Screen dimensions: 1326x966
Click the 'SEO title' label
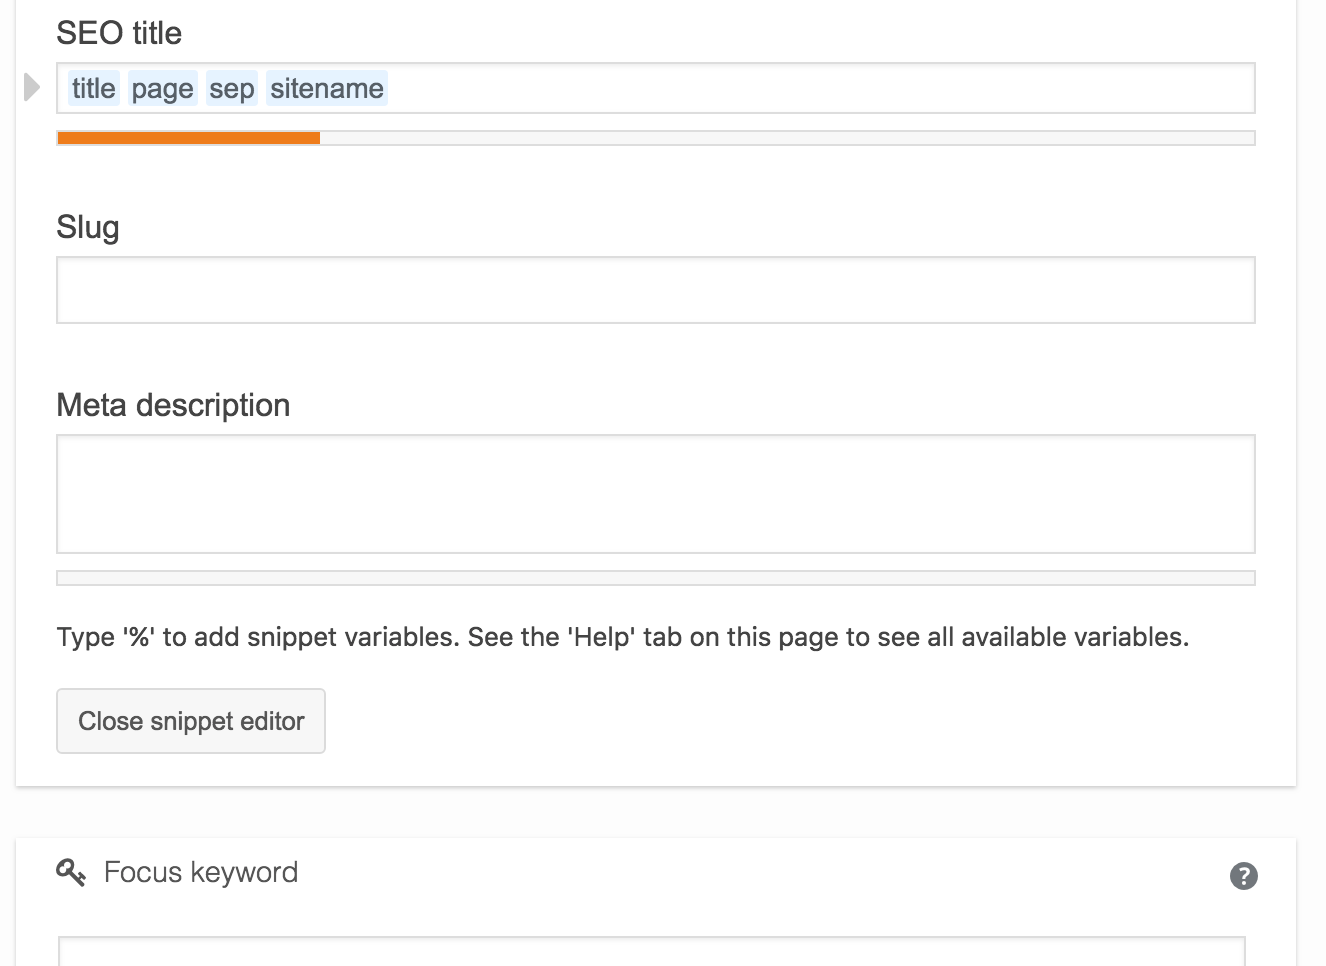click(119, 33)
